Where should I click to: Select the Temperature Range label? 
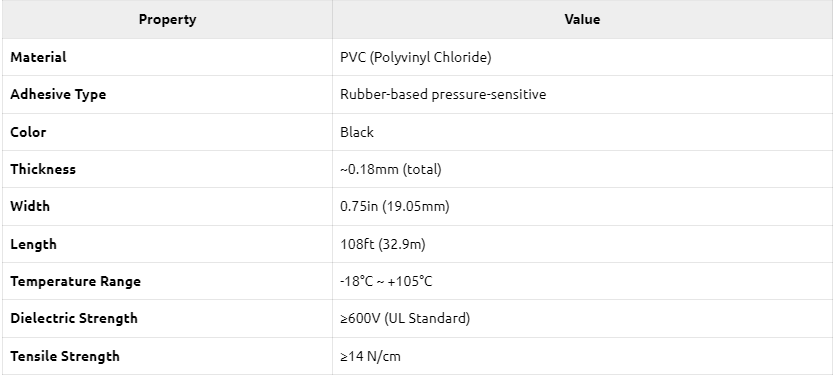(75, 281)
